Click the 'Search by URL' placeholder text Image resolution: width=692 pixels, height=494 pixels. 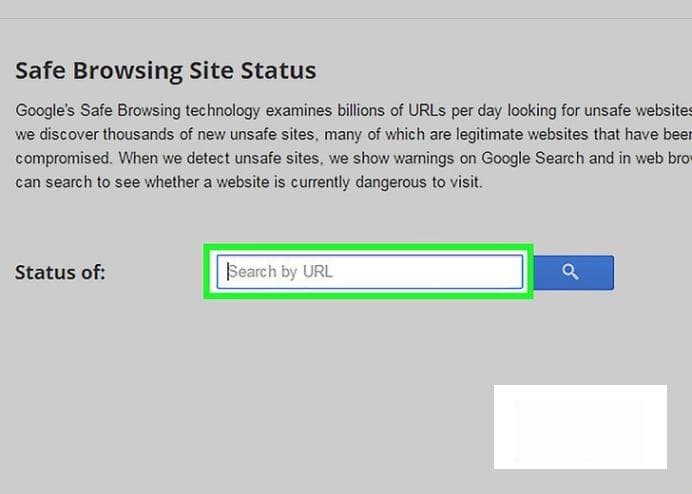(281, 272)
